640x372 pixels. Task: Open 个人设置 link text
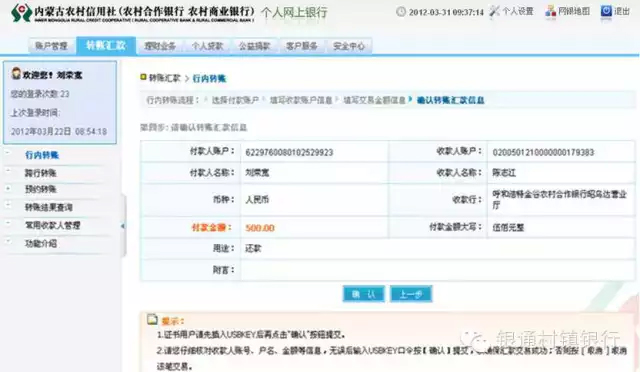pyautogui.click(x=518, y=11)
